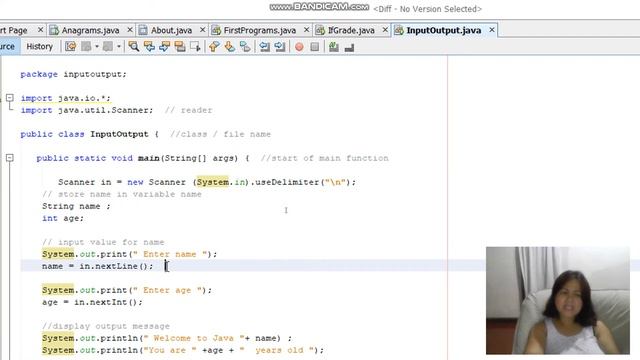The height and width of the screenshot is (360, 640).
Task: Open the Forward navigation dropdown arrow
Action: point(119,47)
